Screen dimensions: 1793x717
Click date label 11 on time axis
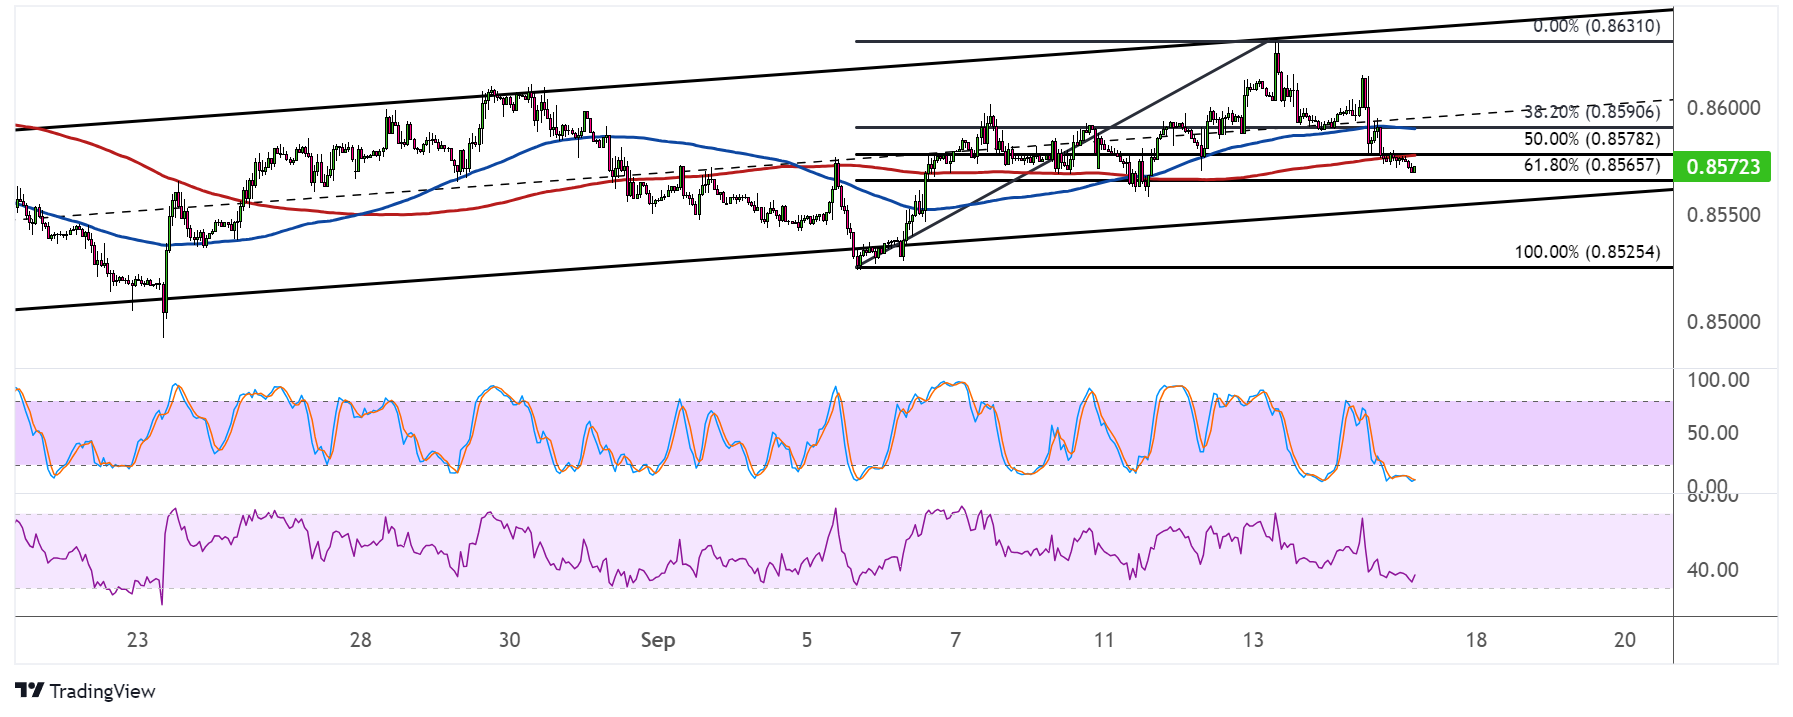click(x=1104, y=640)
